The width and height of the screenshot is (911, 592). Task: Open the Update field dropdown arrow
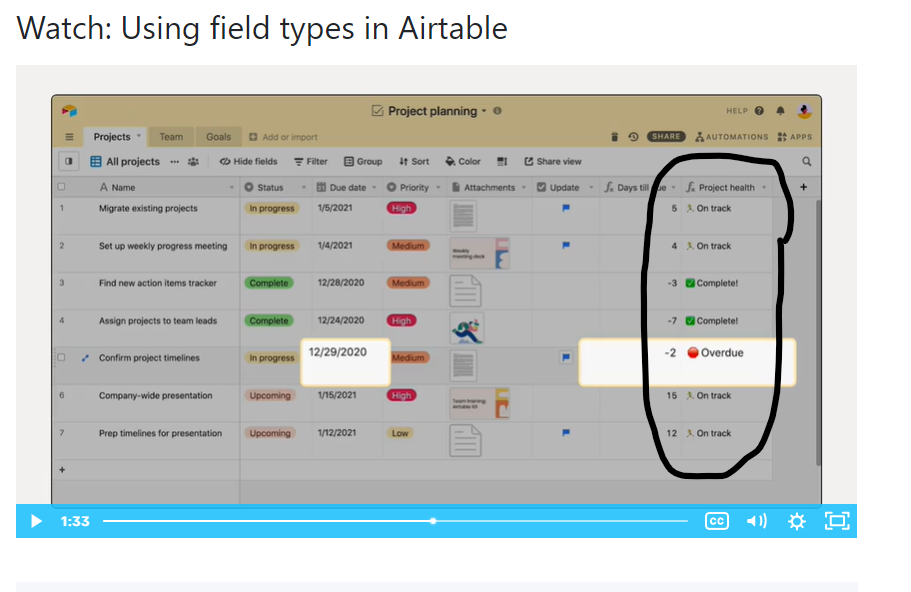pyautogui.click(x=591, y=188)
